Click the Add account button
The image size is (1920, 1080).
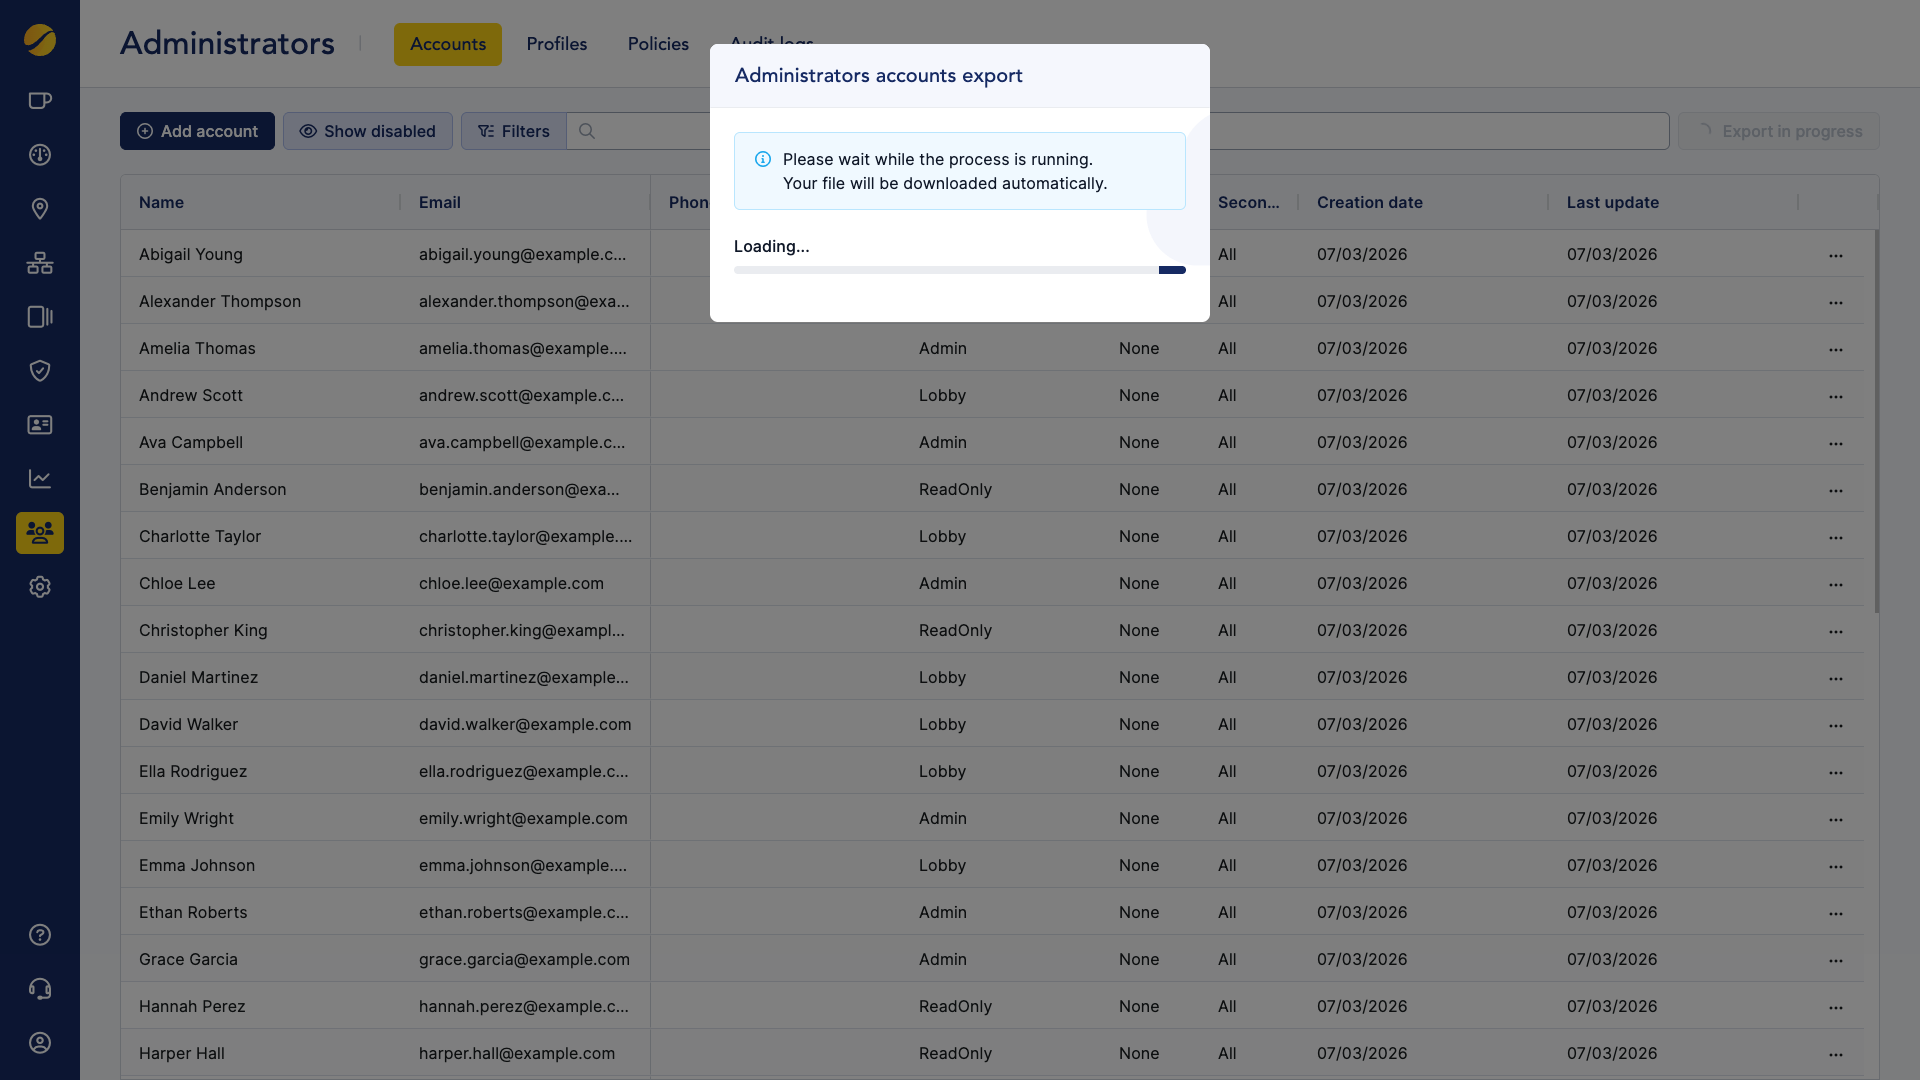coord(197,131)
